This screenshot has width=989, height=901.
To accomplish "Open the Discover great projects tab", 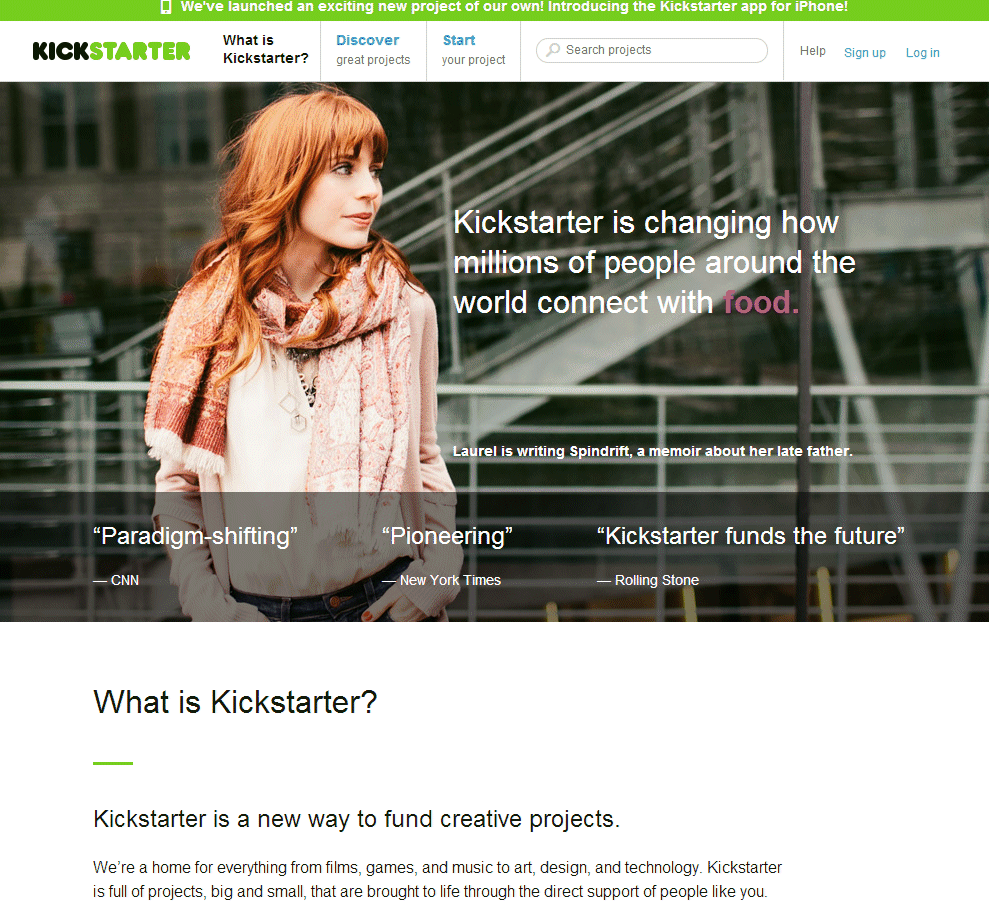I will pos(373,50).
